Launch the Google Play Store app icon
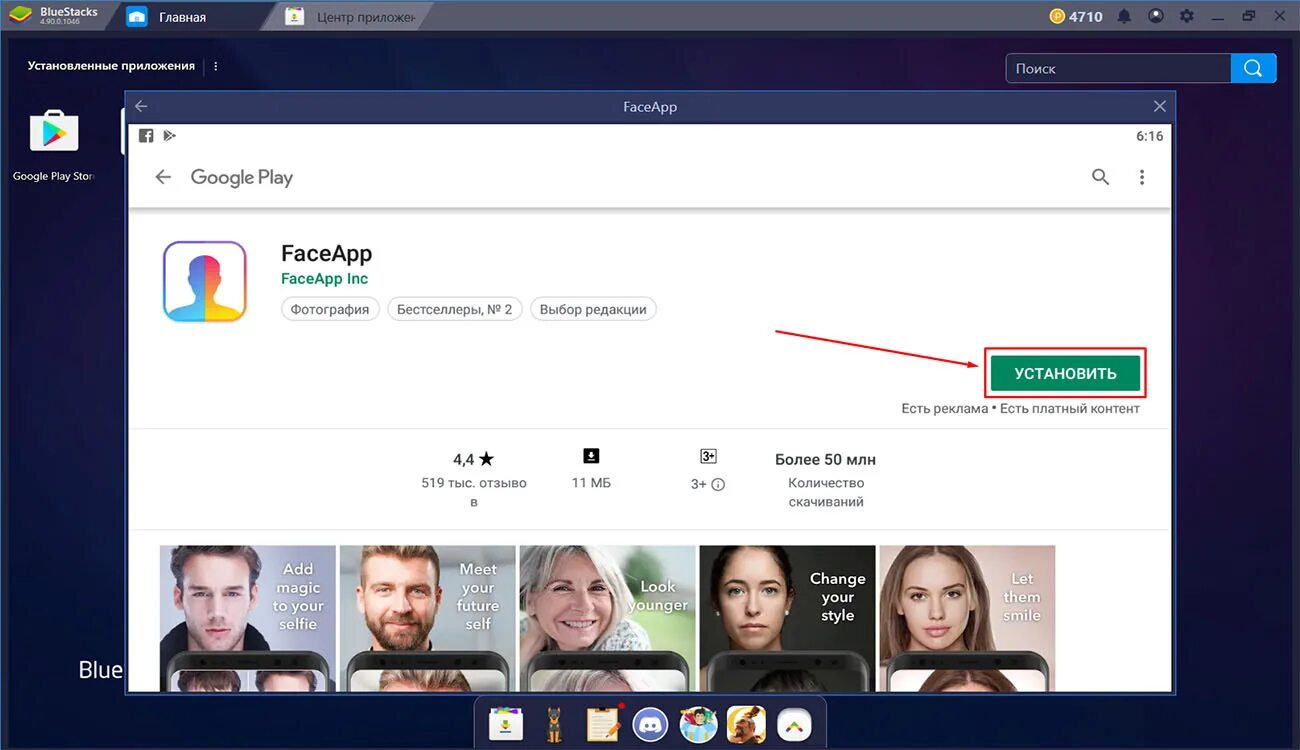This screenshot has height=750, width=1300. [x=54, y=132]
